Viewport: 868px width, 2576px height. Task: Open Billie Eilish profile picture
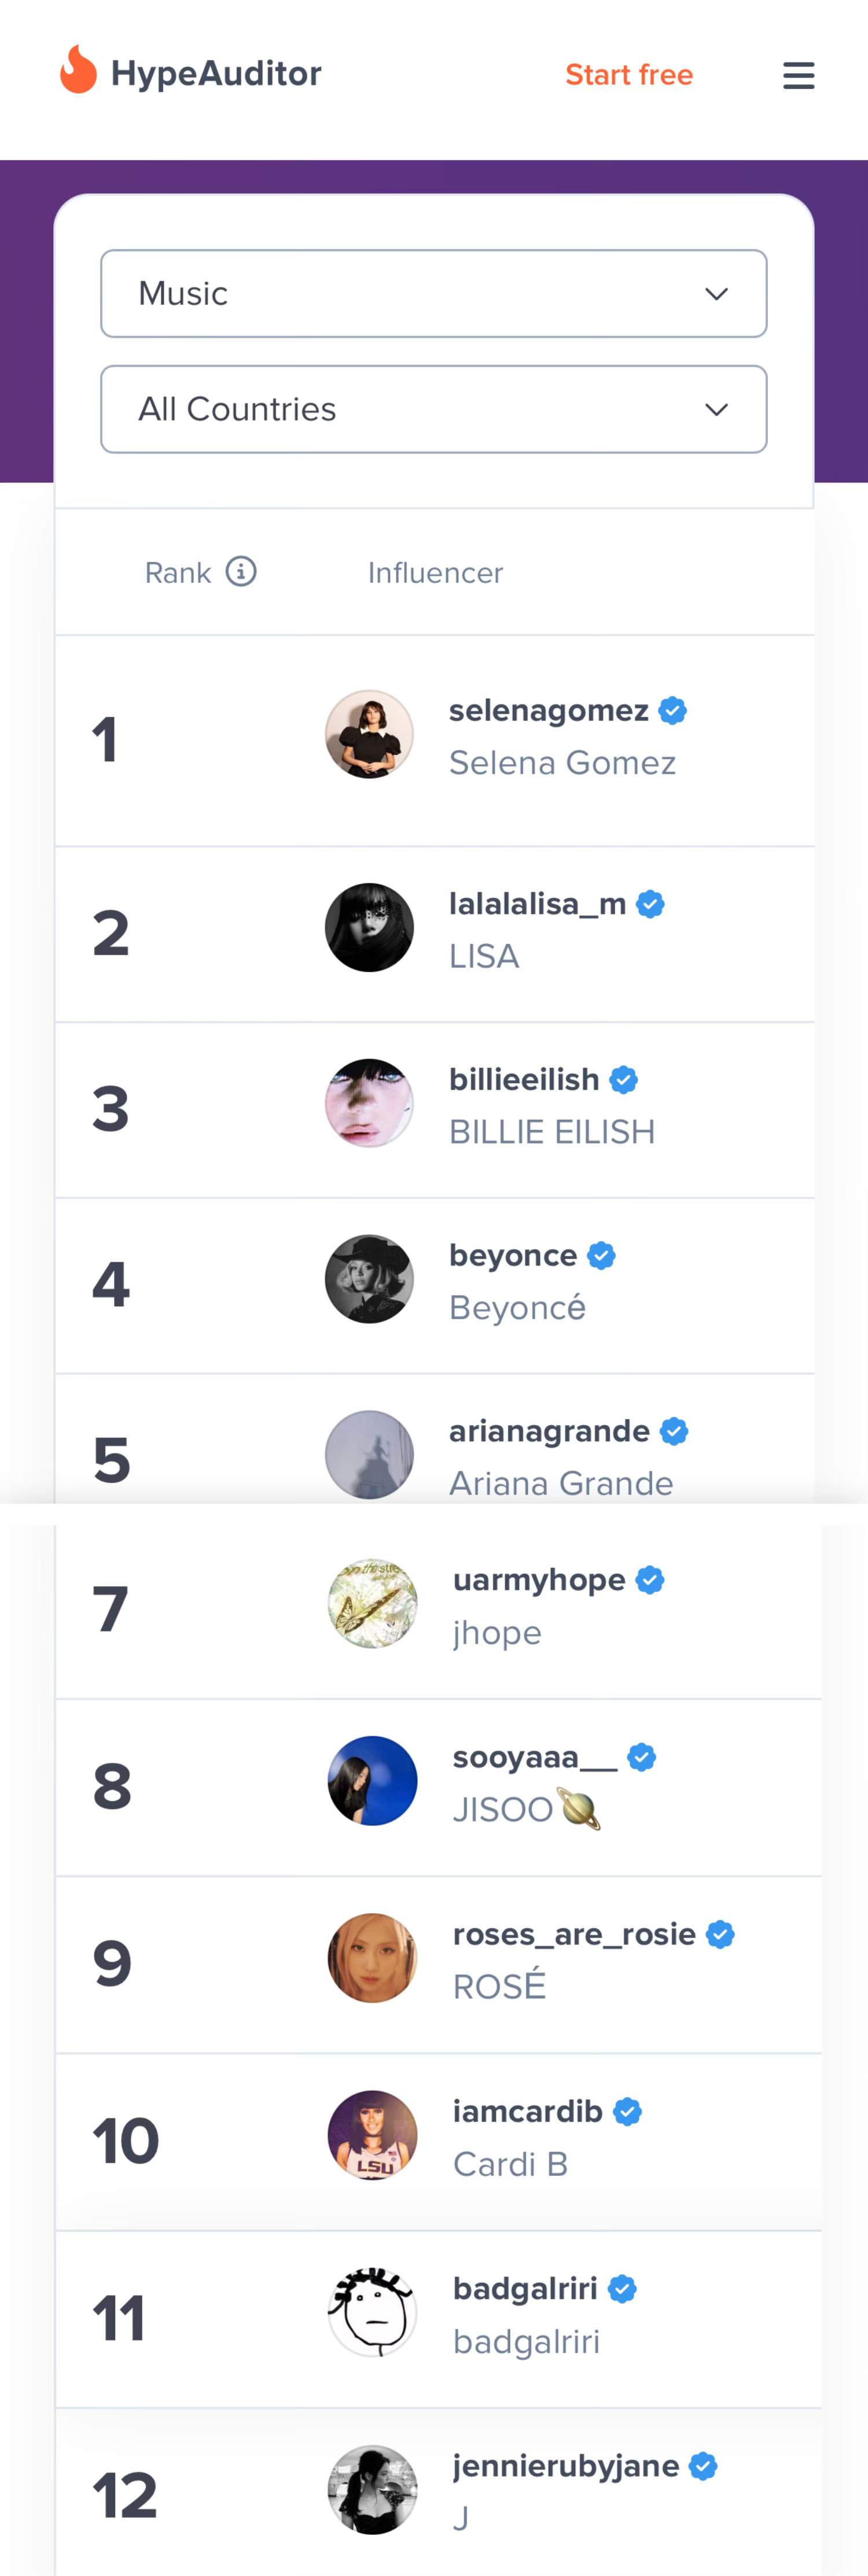click(x=369, y=1103)
